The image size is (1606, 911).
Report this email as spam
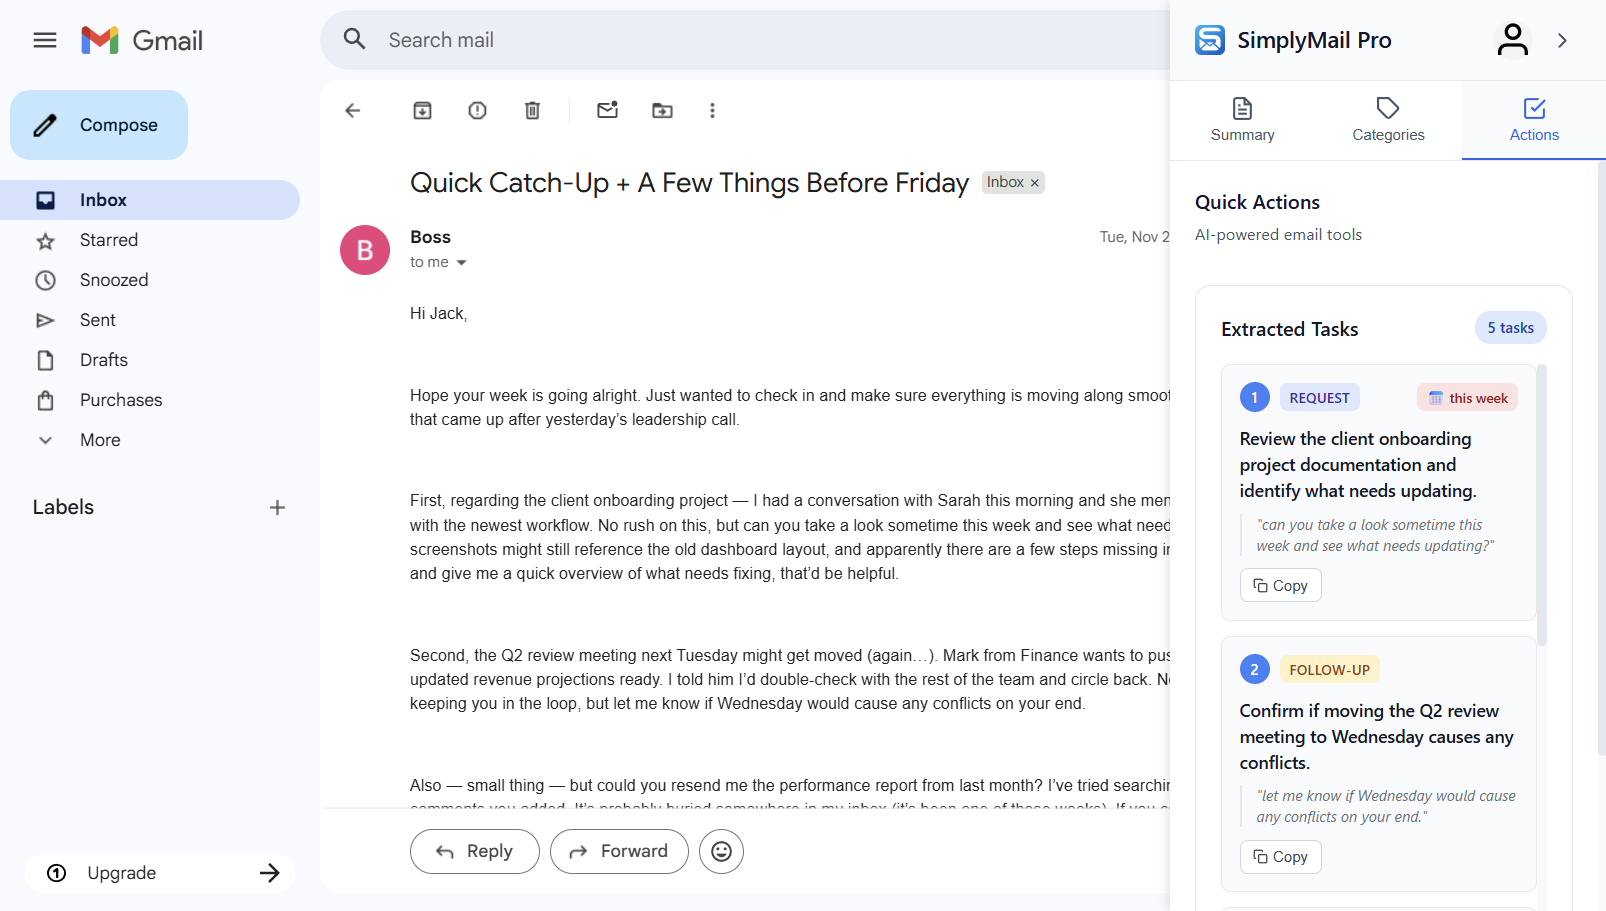[x=477, y=110]
